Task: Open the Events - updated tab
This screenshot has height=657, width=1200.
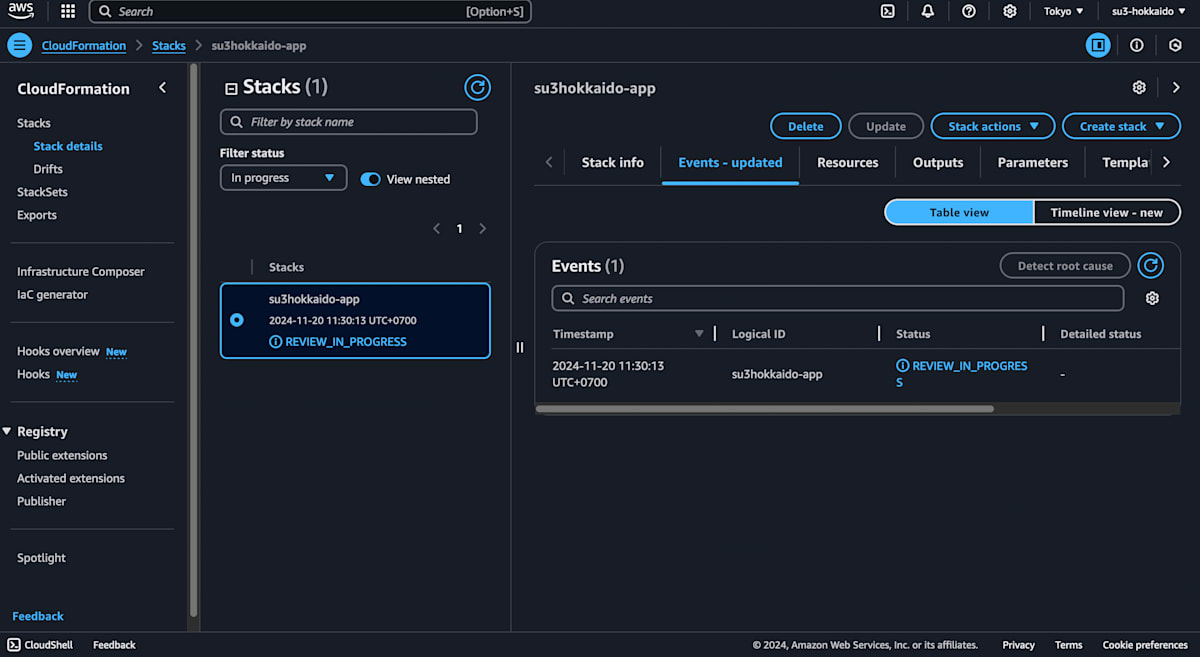Action: (x=730, y=162)
